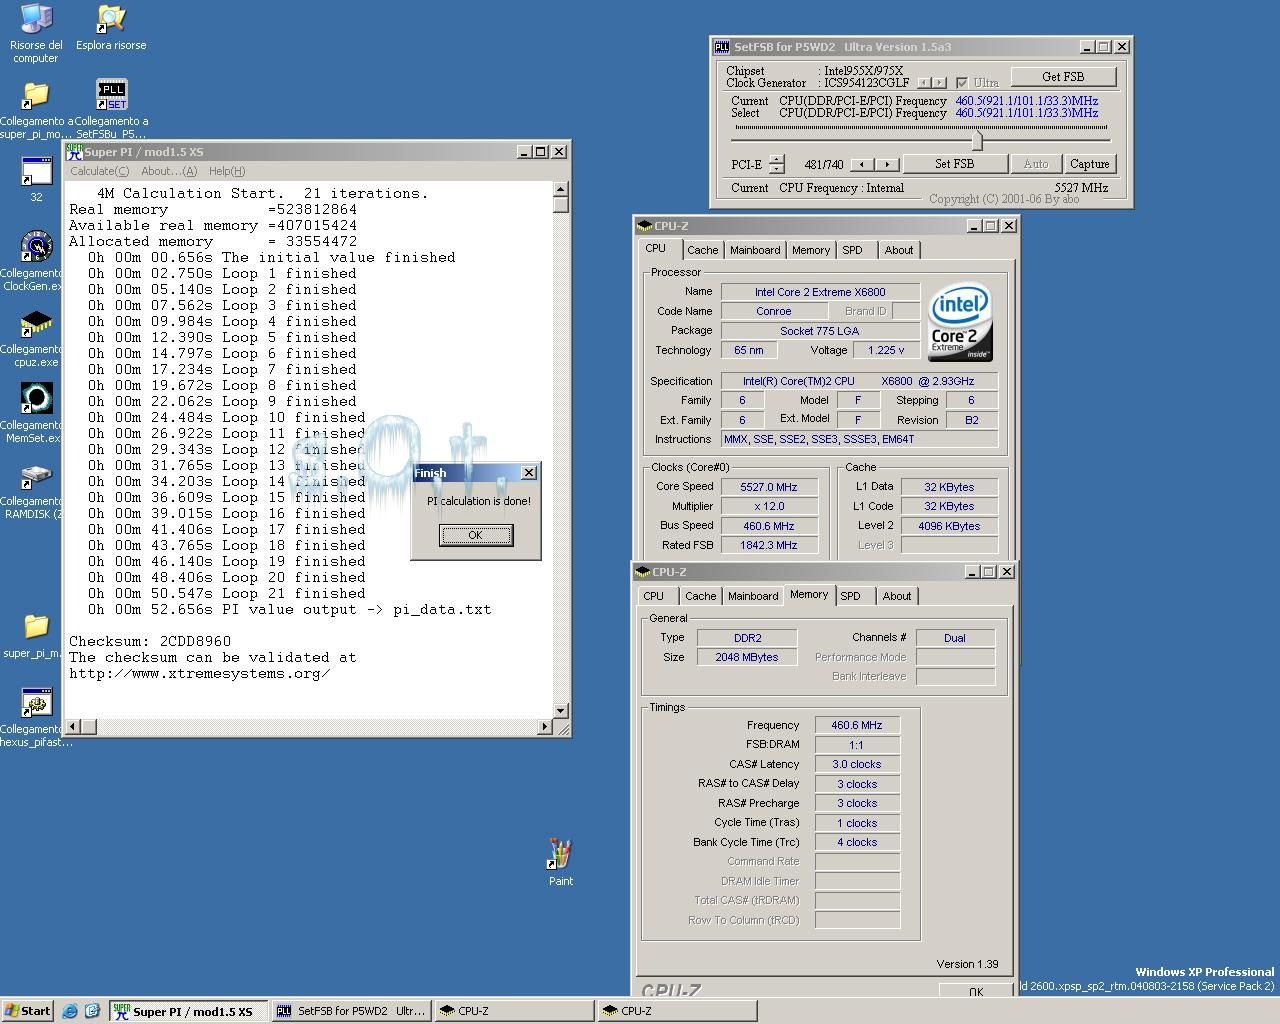
Task: Switch to Cache tab in upper CPU-Z window
Action: [x=702, y=250]
